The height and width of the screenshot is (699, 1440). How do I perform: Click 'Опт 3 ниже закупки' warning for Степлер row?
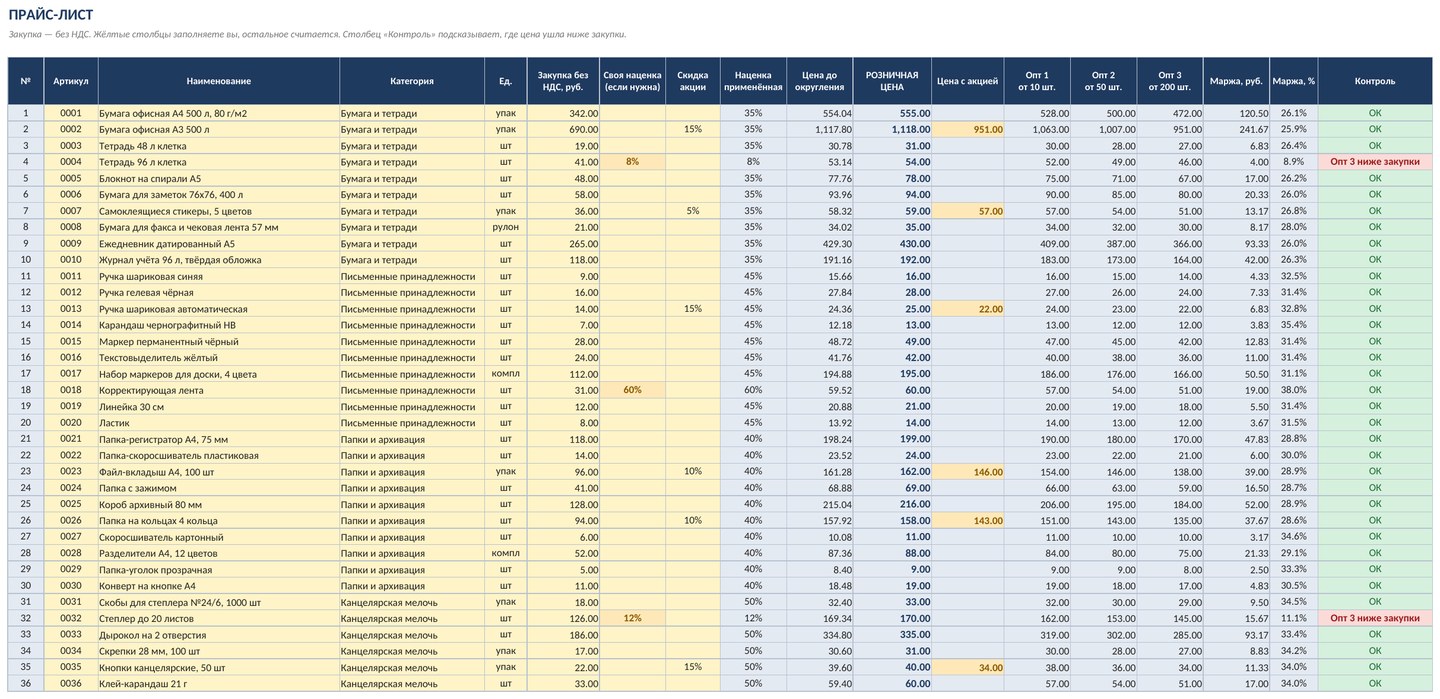pos(1375,618)
